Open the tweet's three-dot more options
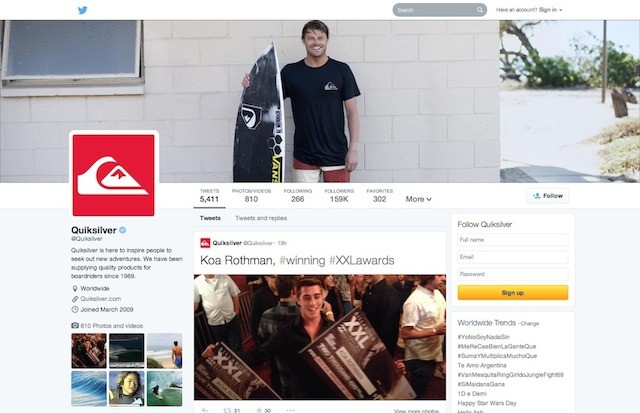640x413 pixels. [290, 410]
